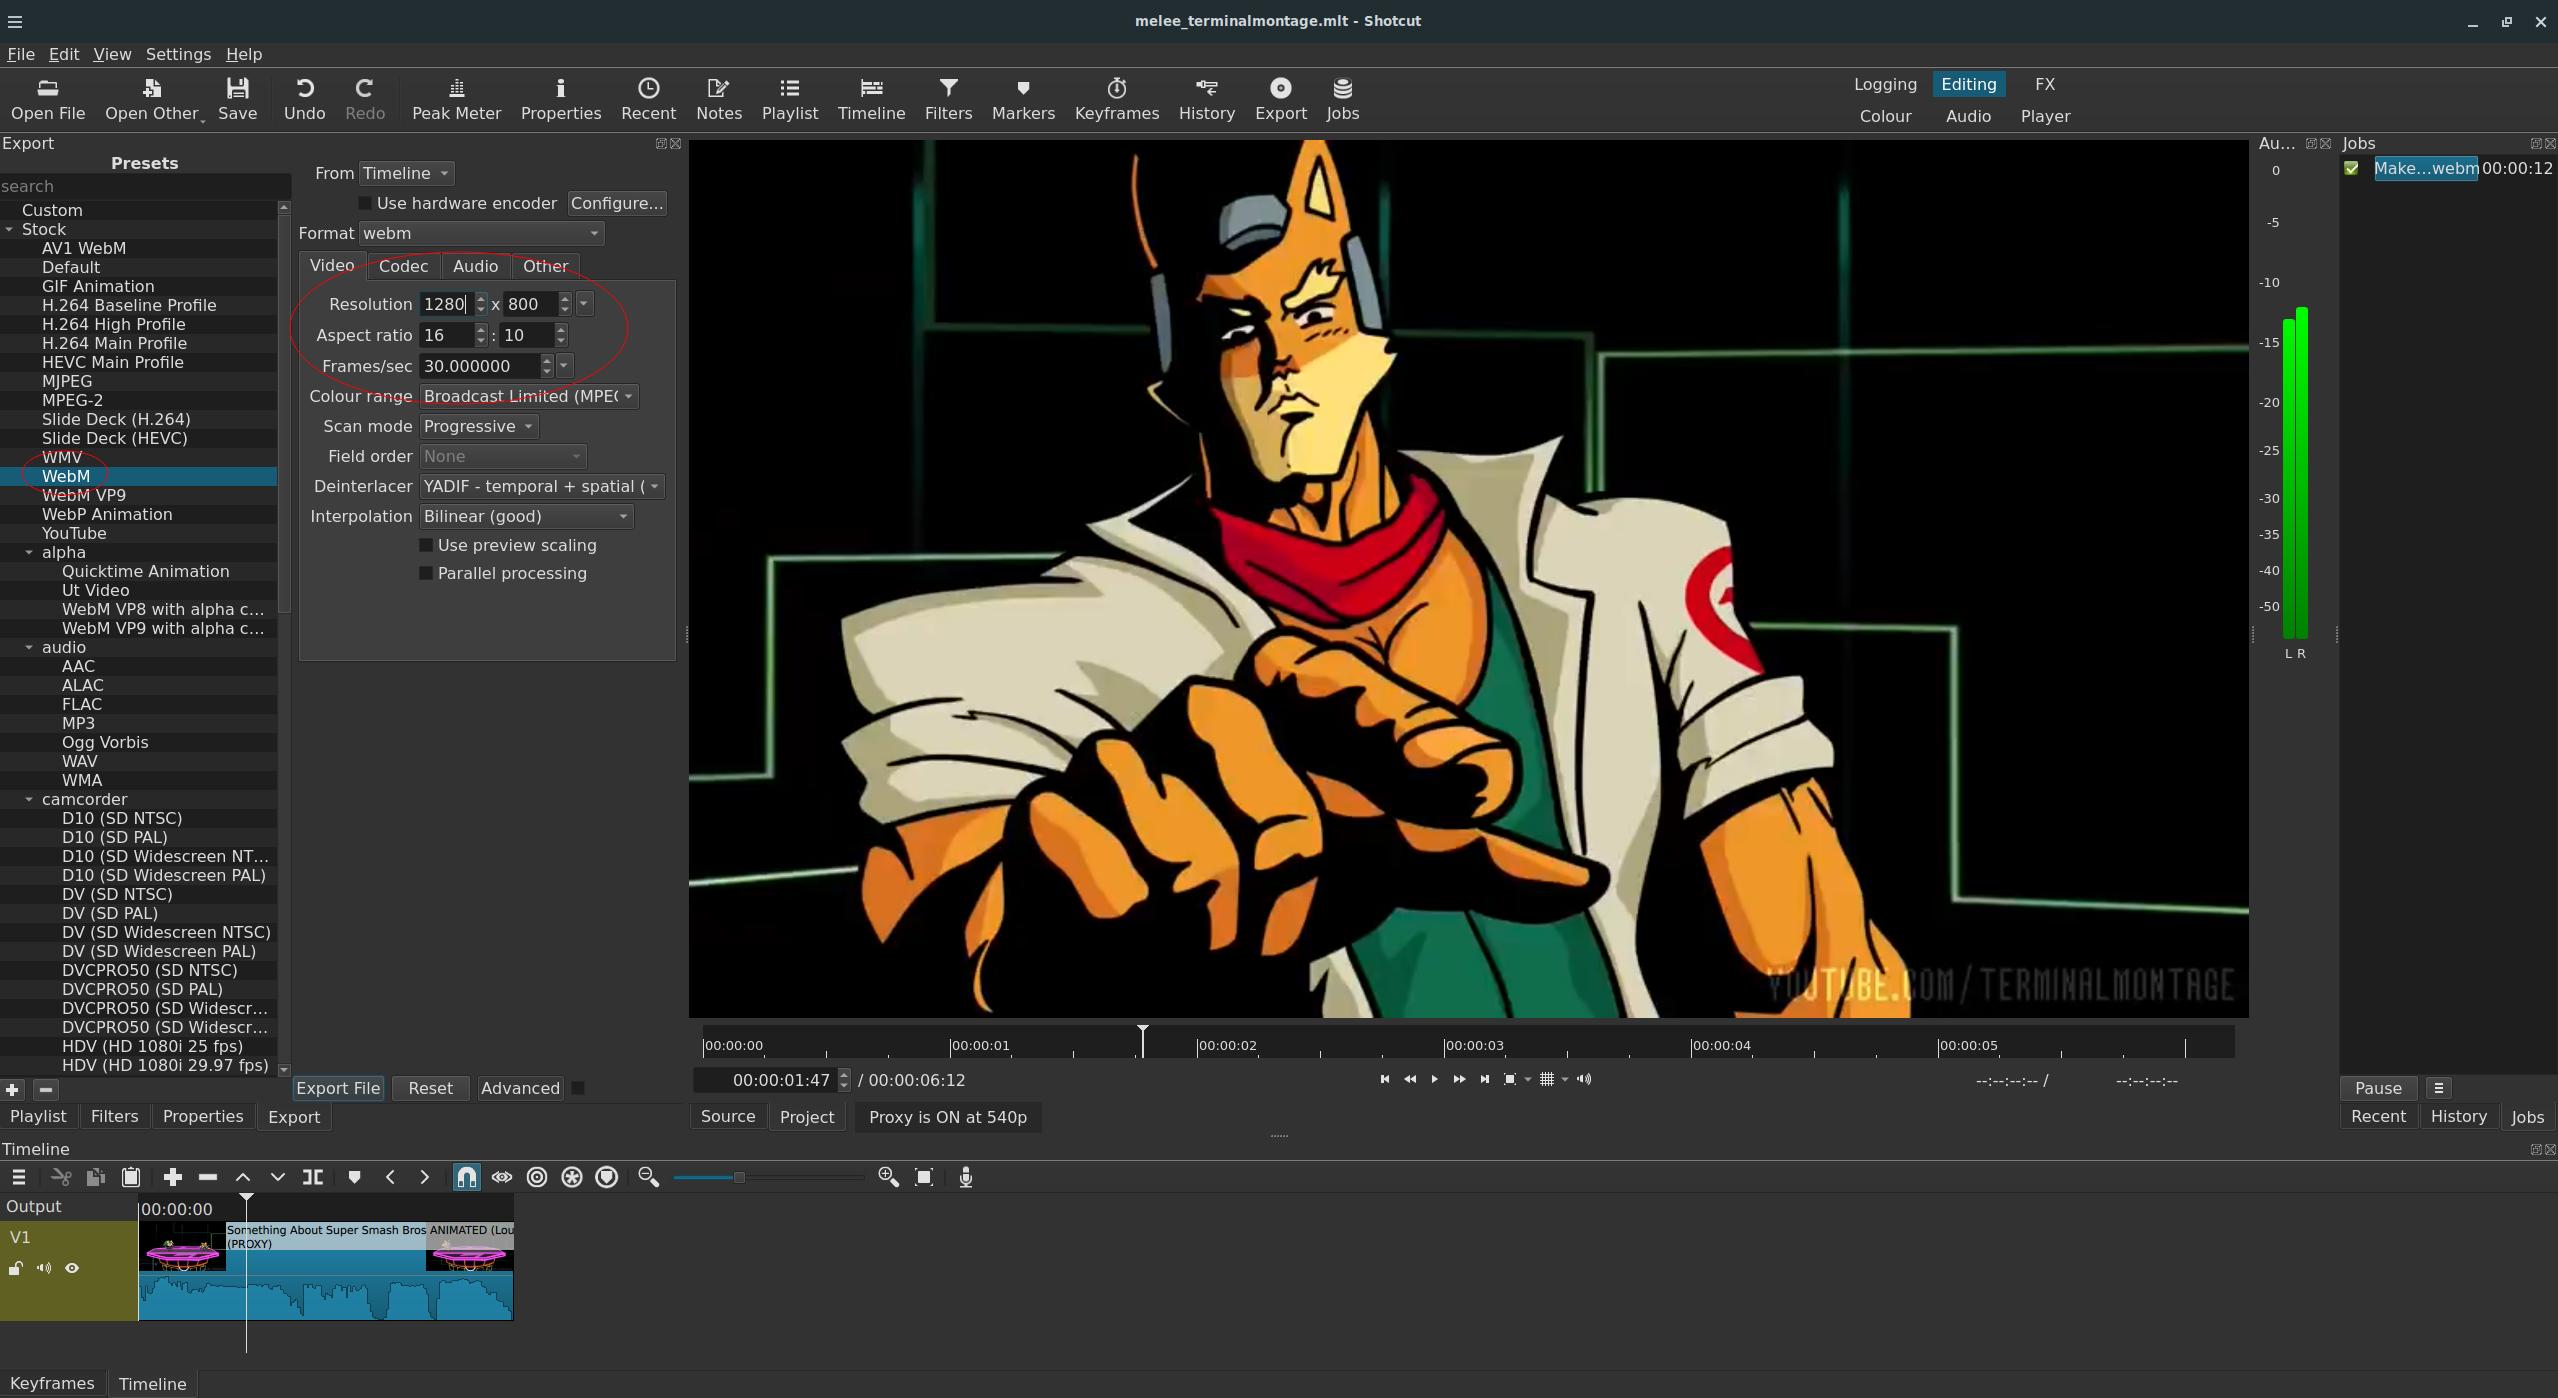Show Recent files from toolbar
Image resolution: width=2558 pixels, height=1398 pixels.
648,100
